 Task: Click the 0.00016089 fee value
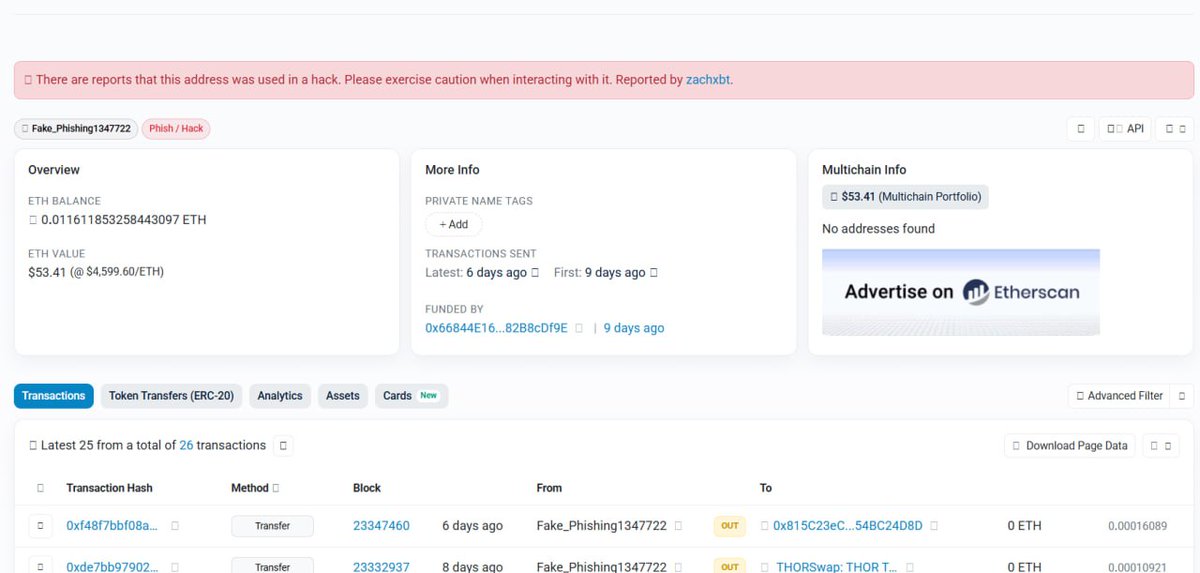pyautogui.click(x=1137, y=526)
